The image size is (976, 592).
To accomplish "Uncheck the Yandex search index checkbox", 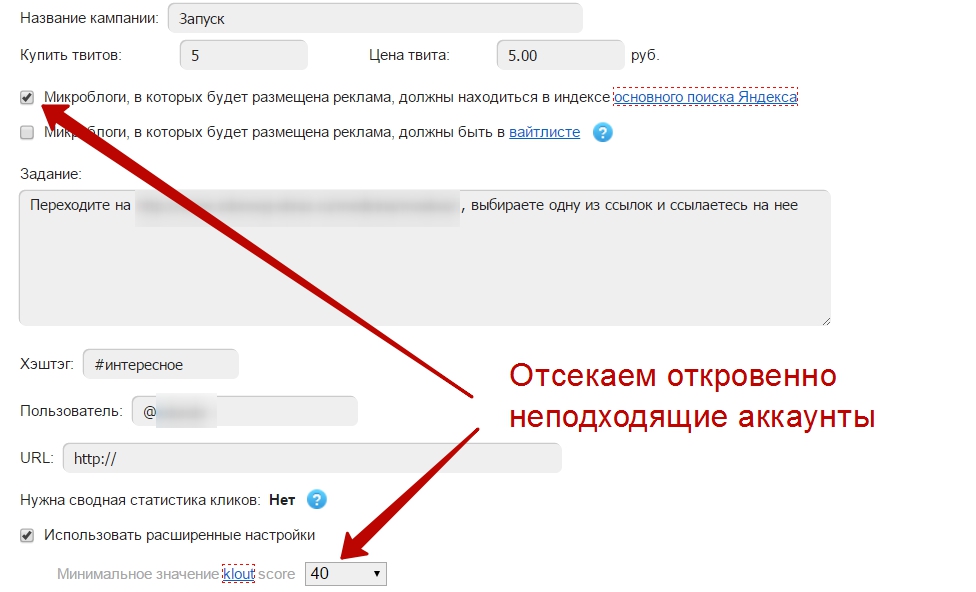I will (27, 98).
